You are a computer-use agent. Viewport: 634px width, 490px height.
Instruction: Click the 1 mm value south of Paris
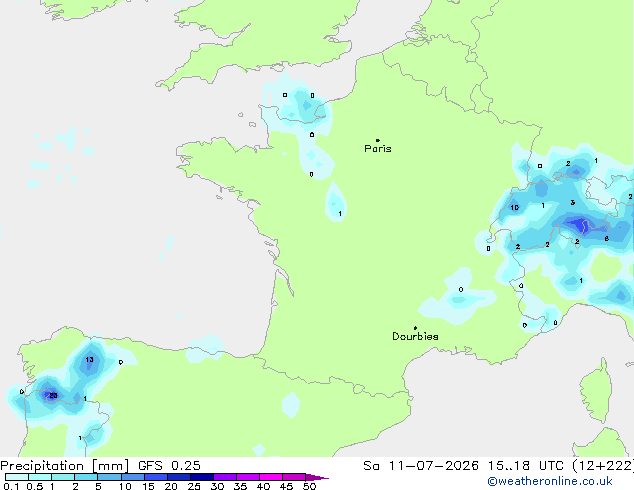coord(340,213)
